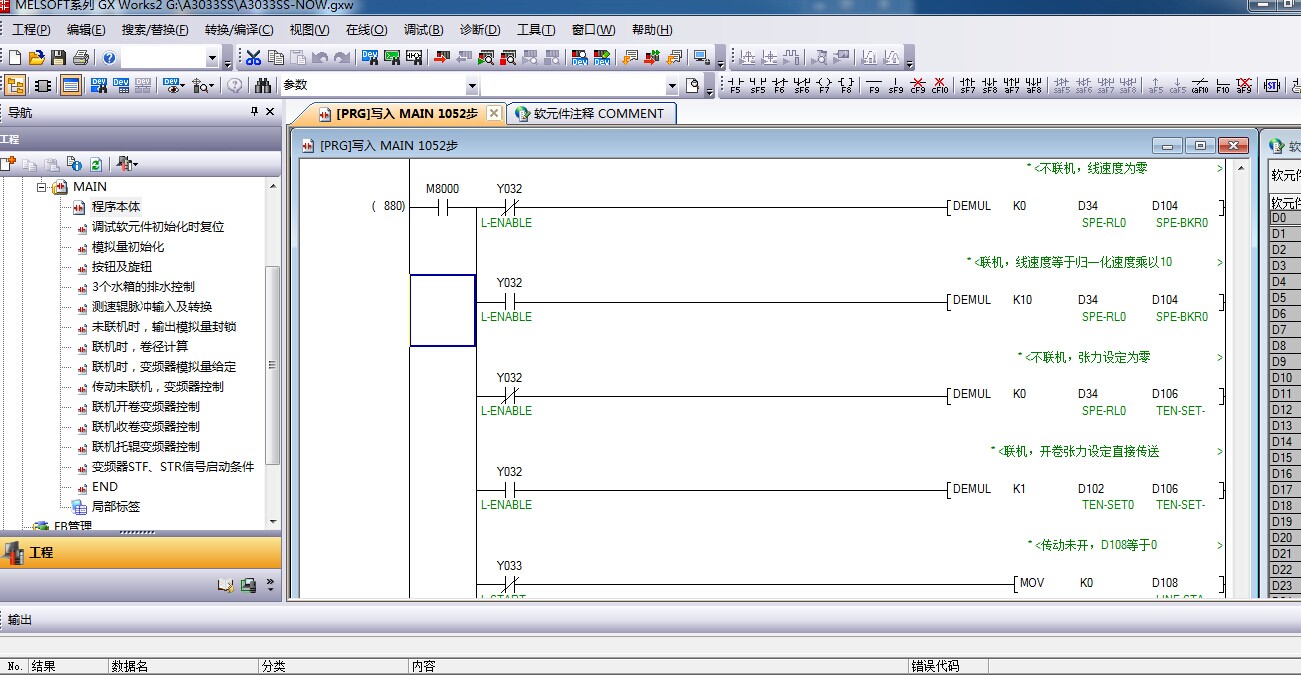
Task: Create a new project with the New icon
Action: (x=15, y=58)
